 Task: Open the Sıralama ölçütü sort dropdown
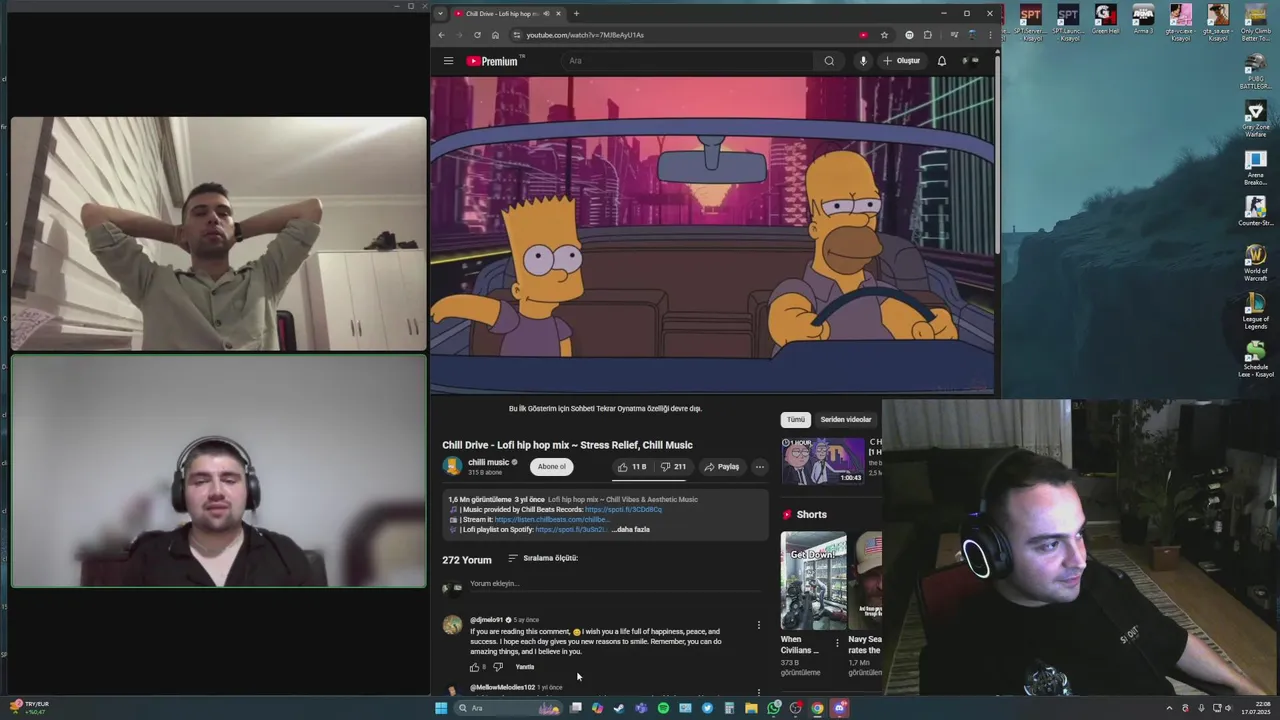pos(543,558)
